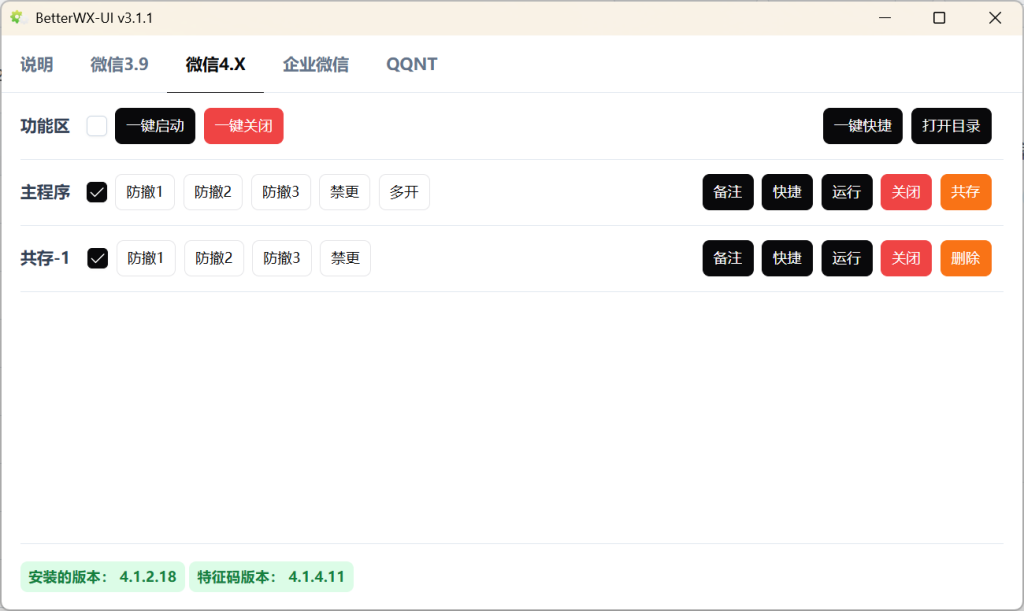Open the 说明 tab
Screen dimensions: 1024x611
(37, 63)
